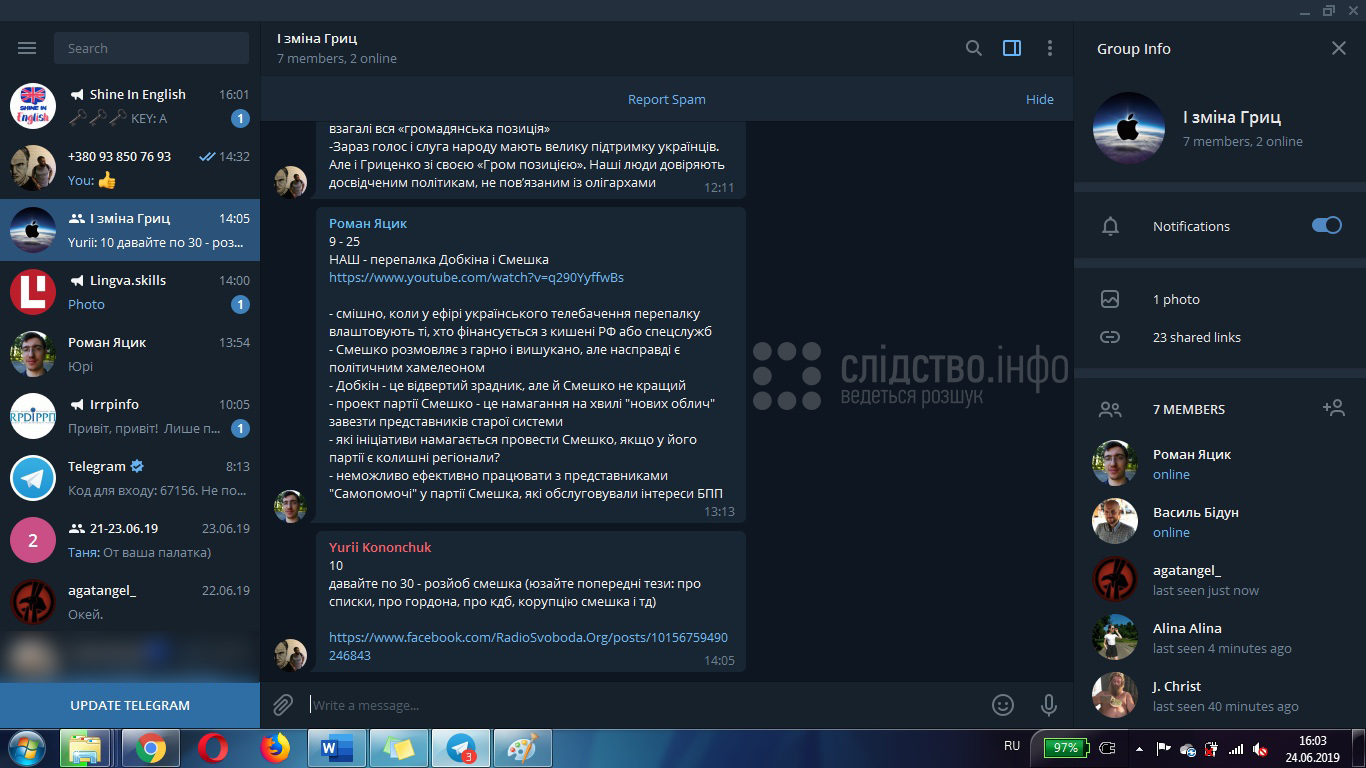Open File Explorer from the taskbar
Viewport: 1366px width, 768px height.
tap(85, 748)
